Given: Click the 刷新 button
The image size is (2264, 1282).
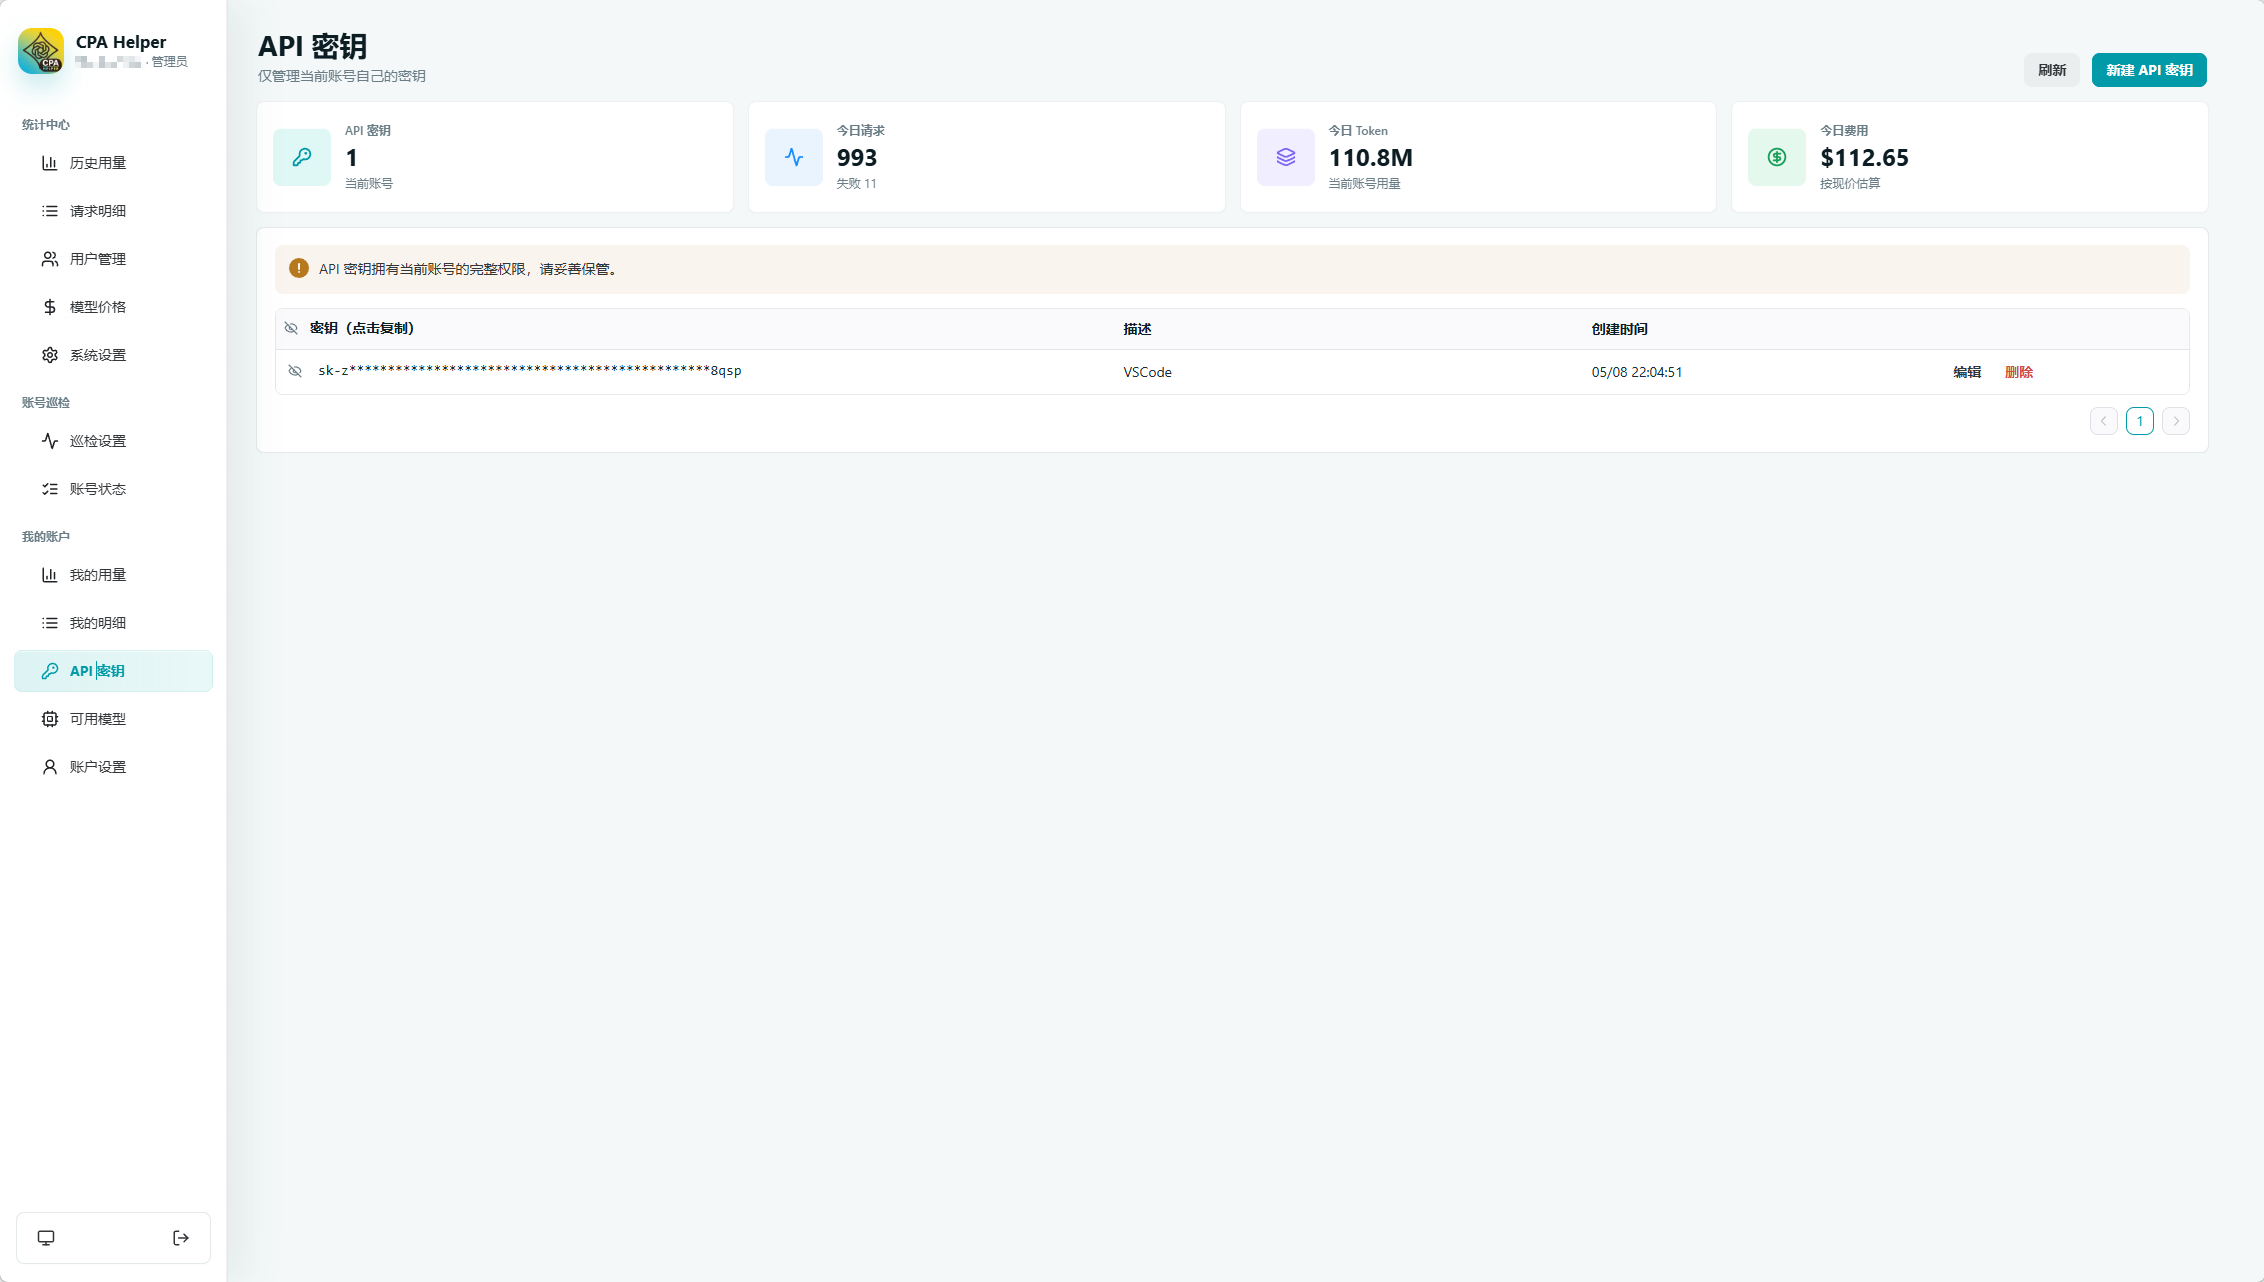Looking at the screenshot, I should 2052,70.
